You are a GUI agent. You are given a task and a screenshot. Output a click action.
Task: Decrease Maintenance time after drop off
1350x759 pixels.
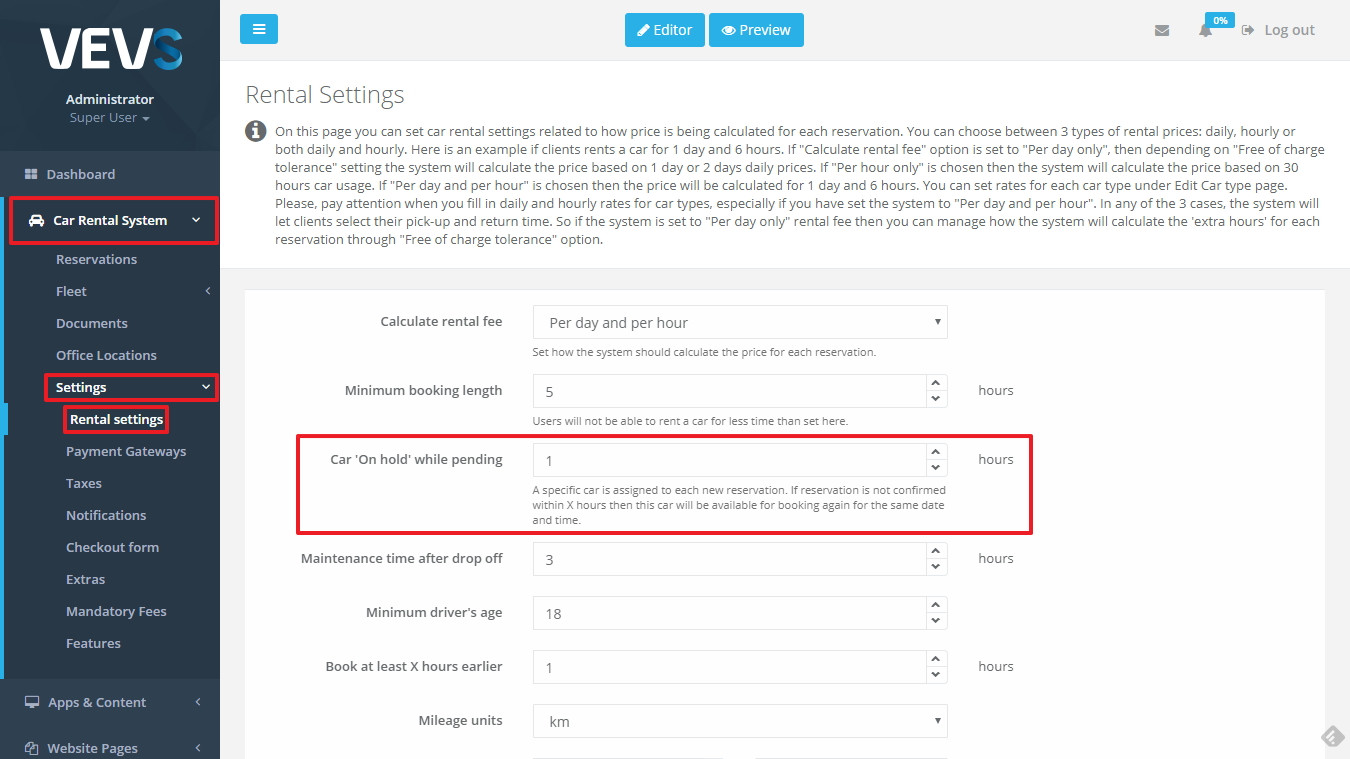pos(936,567)
